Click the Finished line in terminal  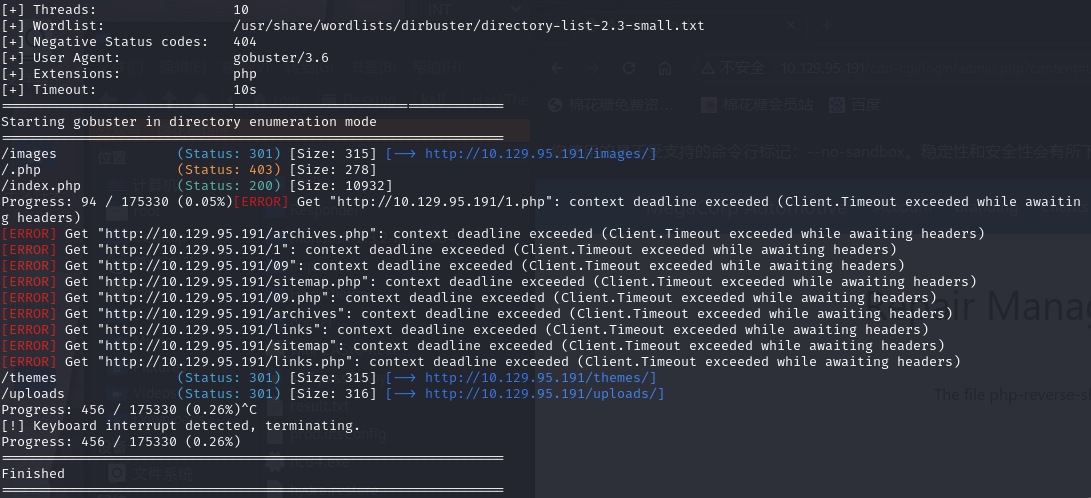[33, 474]
